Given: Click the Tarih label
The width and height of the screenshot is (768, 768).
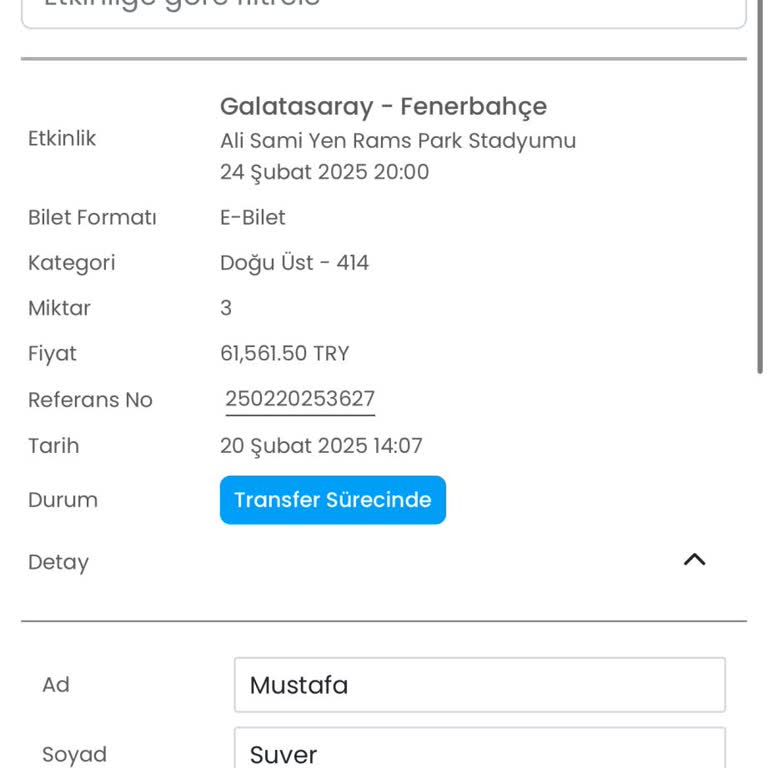Looking at the screenshot, I should [x=53, y=446].
